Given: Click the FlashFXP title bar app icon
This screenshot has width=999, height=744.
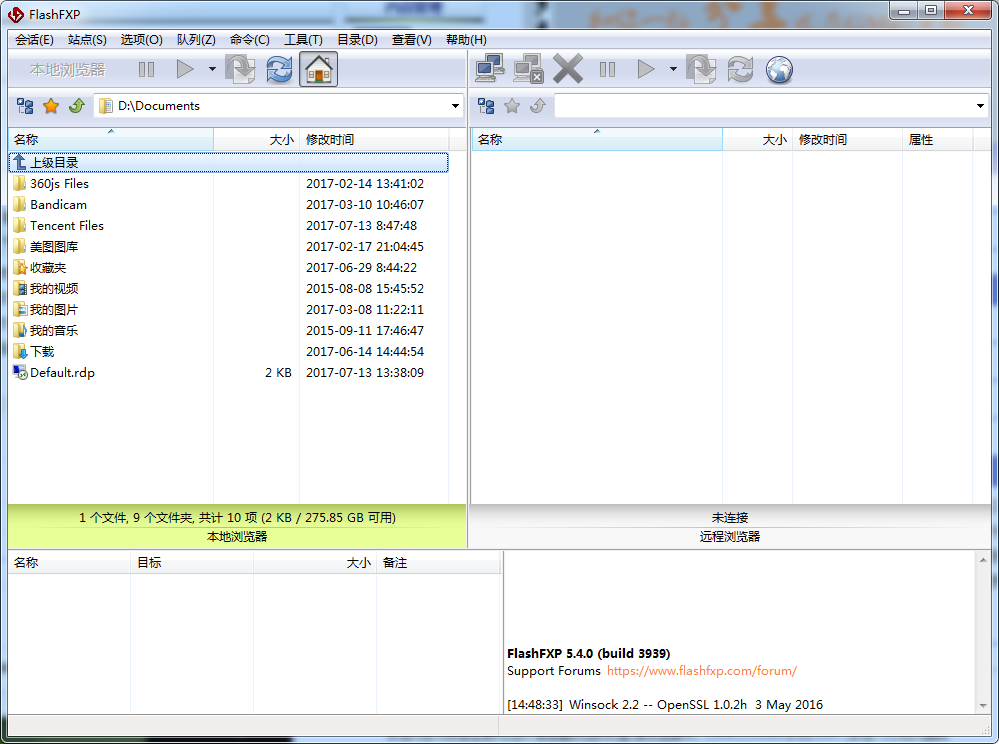Looking at the screenshot, I should [15, 14].
